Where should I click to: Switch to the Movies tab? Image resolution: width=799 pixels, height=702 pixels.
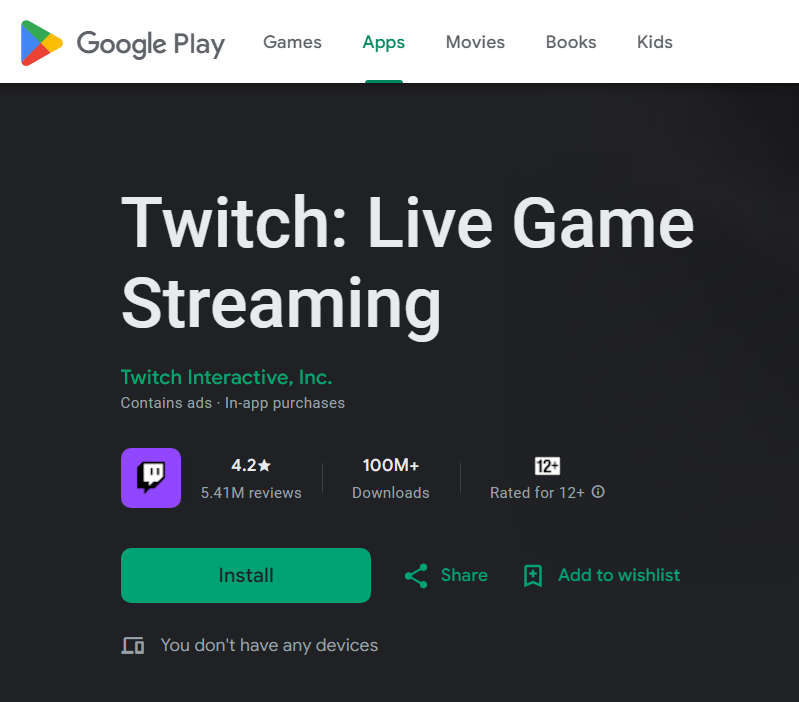click(x=475, y=42)
